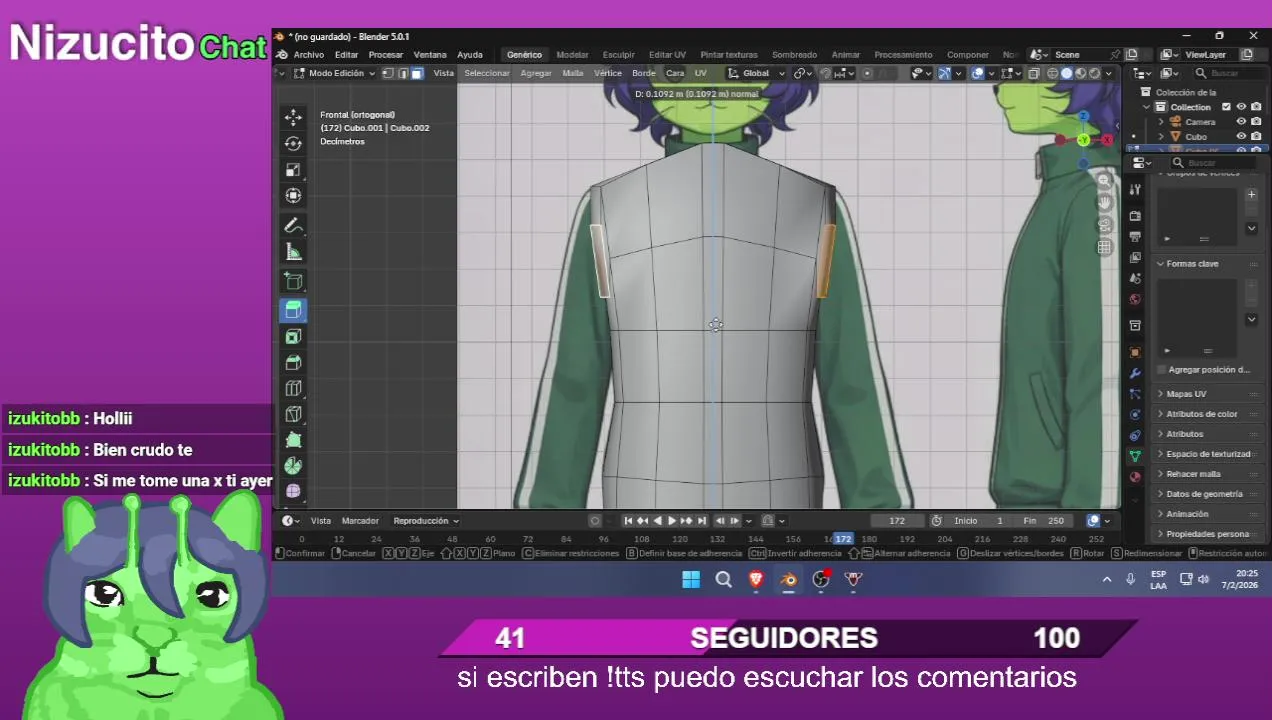Select the Smooth tool icon
Image resolution: width=1272 pixels, height=720 pixels.
pyautogui.click(x=293, y=491)
